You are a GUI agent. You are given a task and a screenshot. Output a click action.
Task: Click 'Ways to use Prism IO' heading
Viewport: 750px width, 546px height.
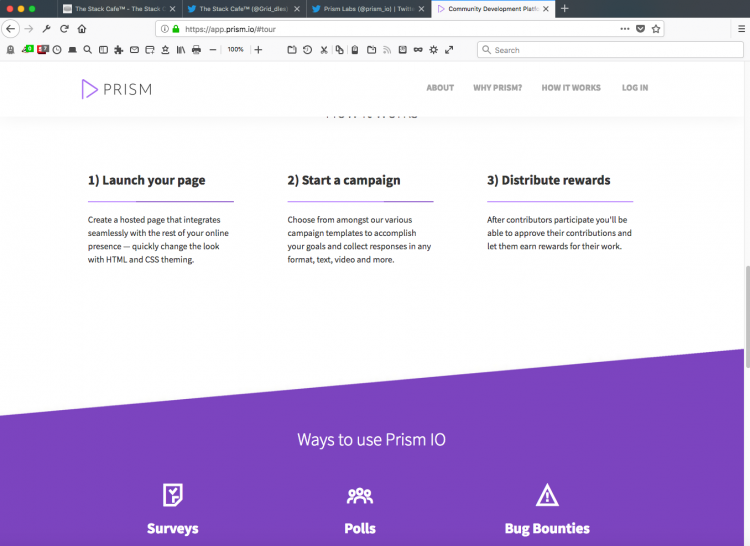(371, 440)
